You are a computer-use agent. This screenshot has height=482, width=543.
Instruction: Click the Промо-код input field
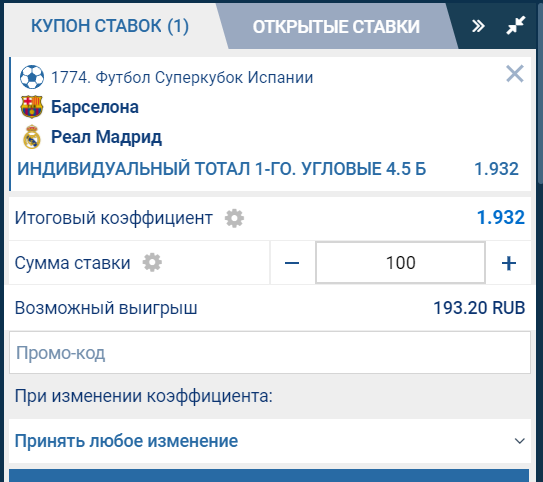click(270, 352)
